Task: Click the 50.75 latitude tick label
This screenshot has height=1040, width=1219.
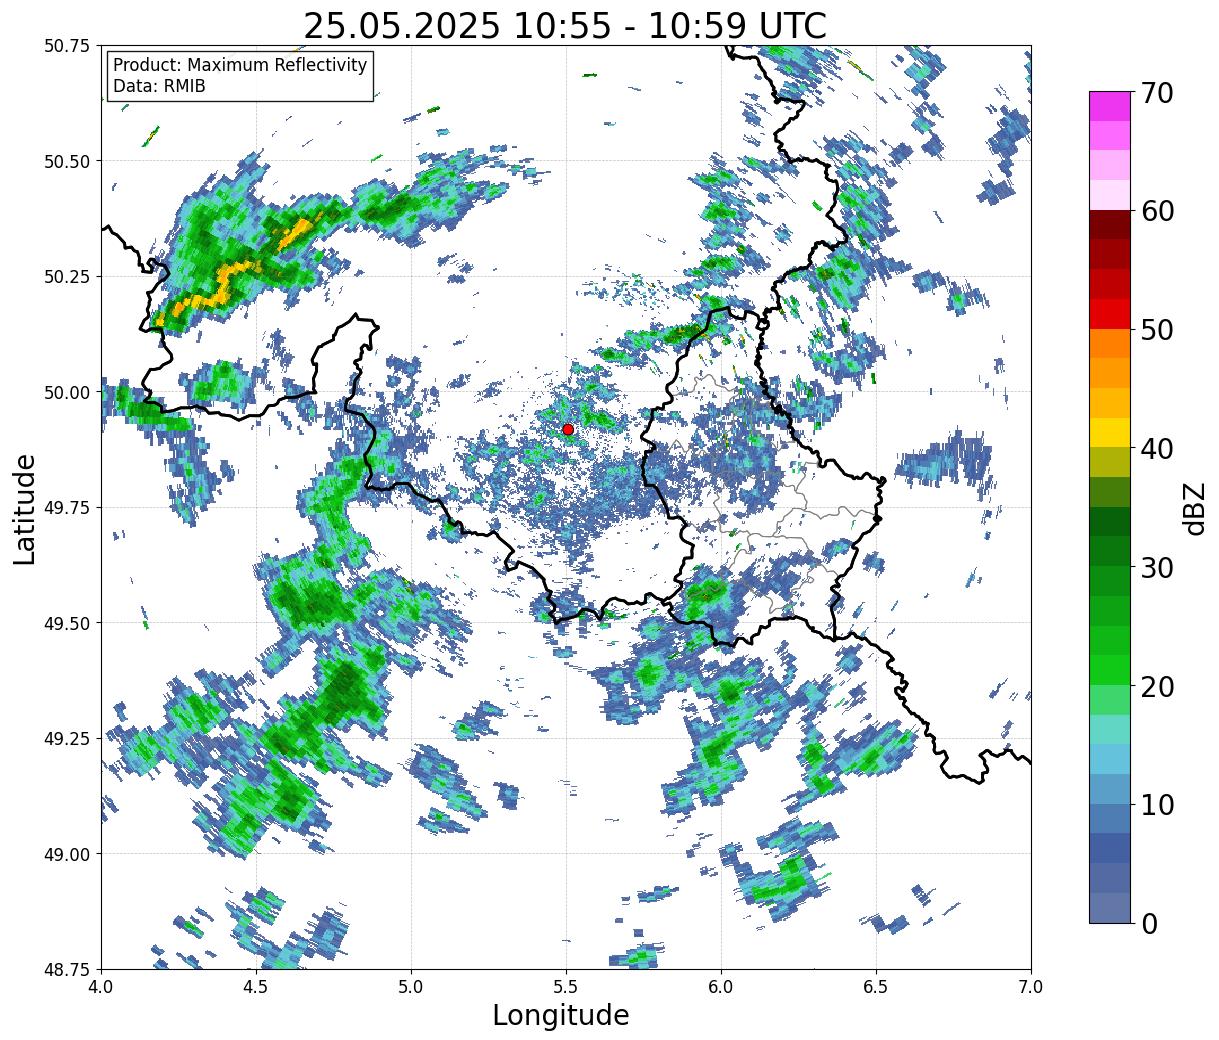Action: point(66,46)
